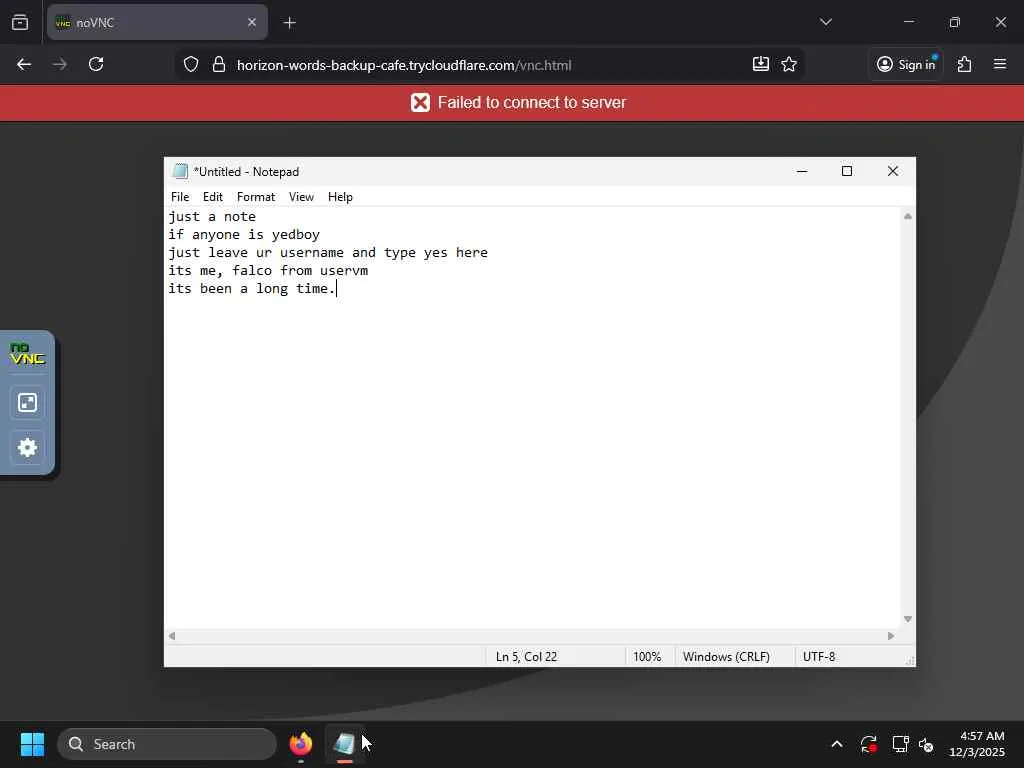The image size is (1024, 768).
Task: Click the Notepad title bar icon
Action: (180, 171)
